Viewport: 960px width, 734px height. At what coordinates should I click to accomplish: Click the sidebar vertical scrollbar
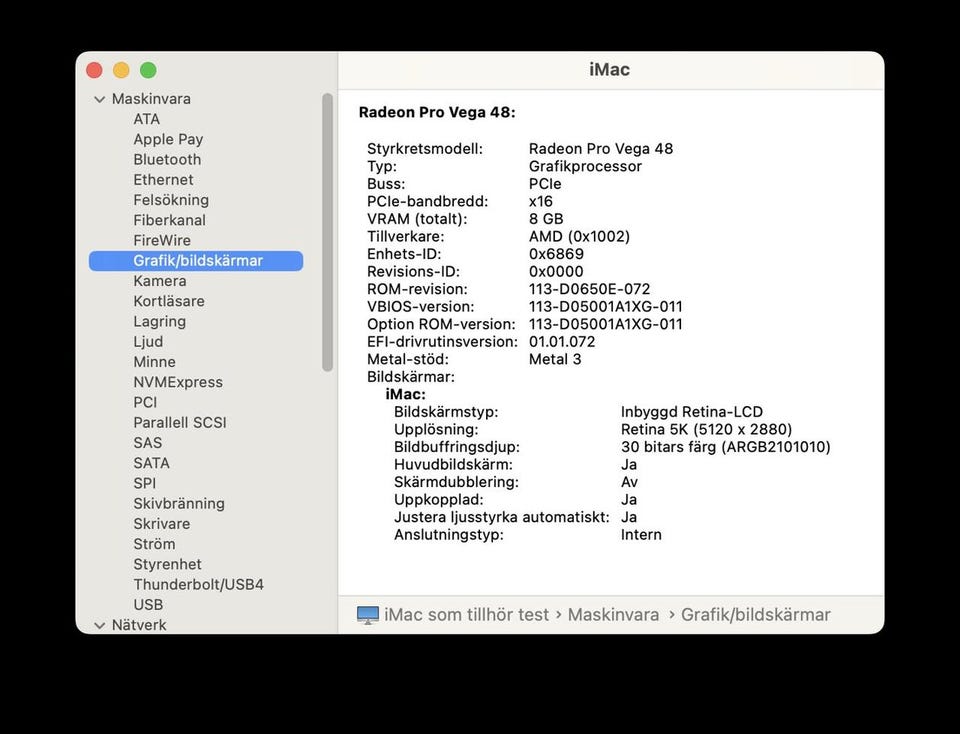[327, 232]
